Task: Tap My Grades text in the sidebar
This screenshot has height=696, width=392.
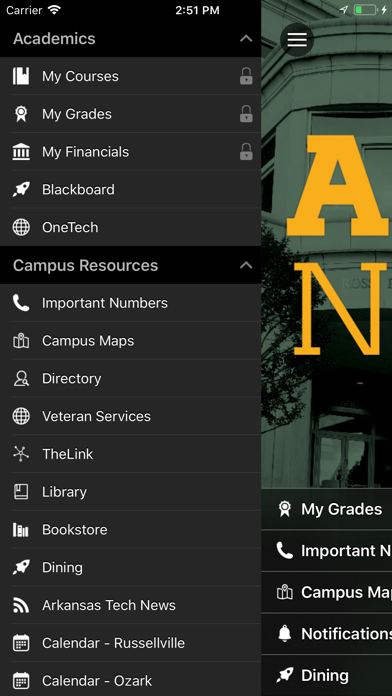Action: pos(77,114)
